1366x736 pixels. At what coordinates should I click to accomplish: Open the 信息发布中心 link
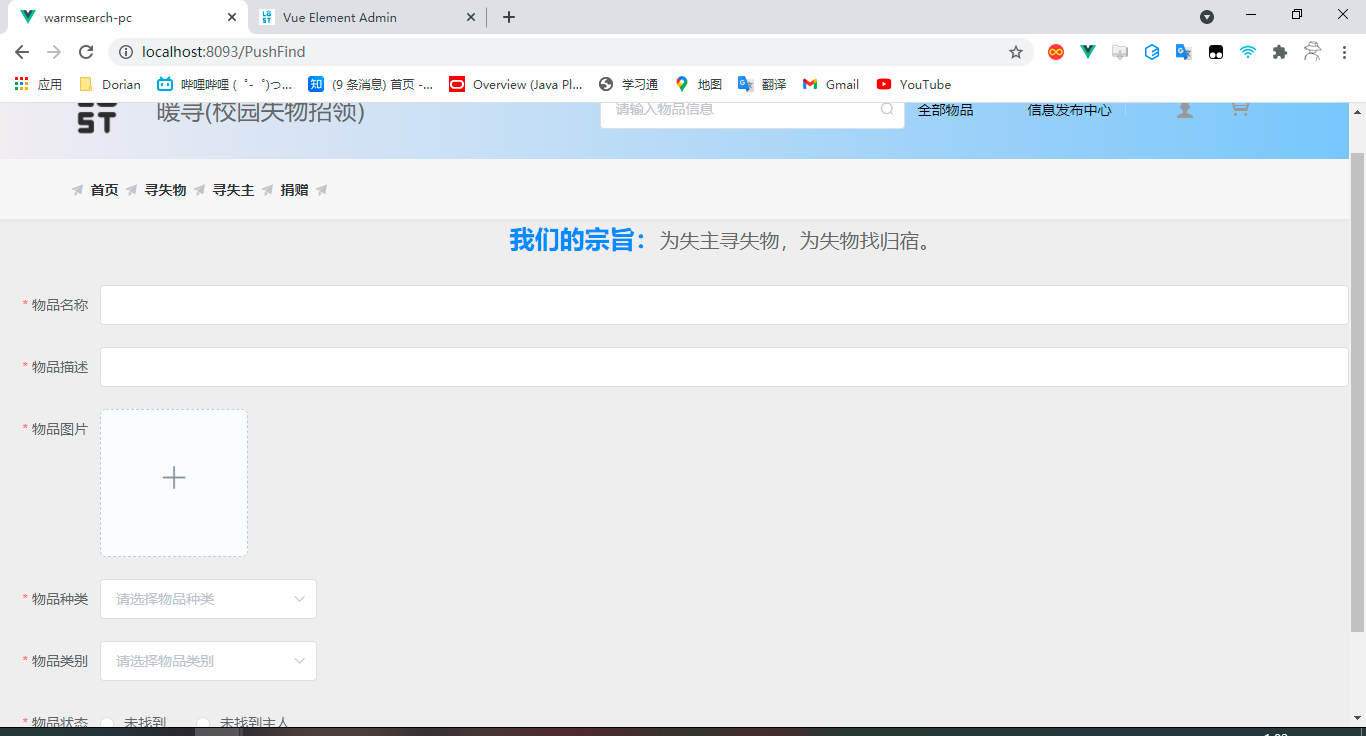pos(1069,110)
